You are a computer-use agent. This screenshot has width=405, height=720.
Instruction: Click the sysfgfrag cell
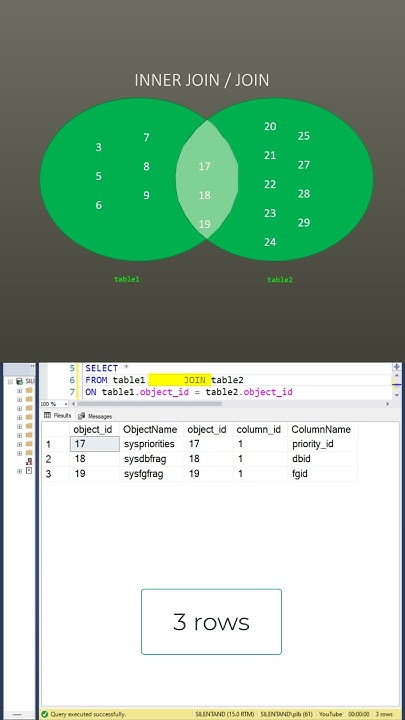coord(151,473)
